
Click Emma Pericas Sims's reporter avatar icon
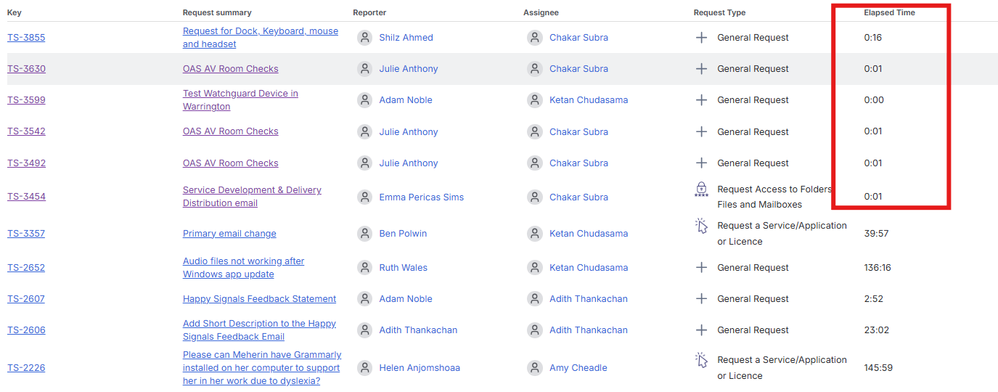point(365,197)
